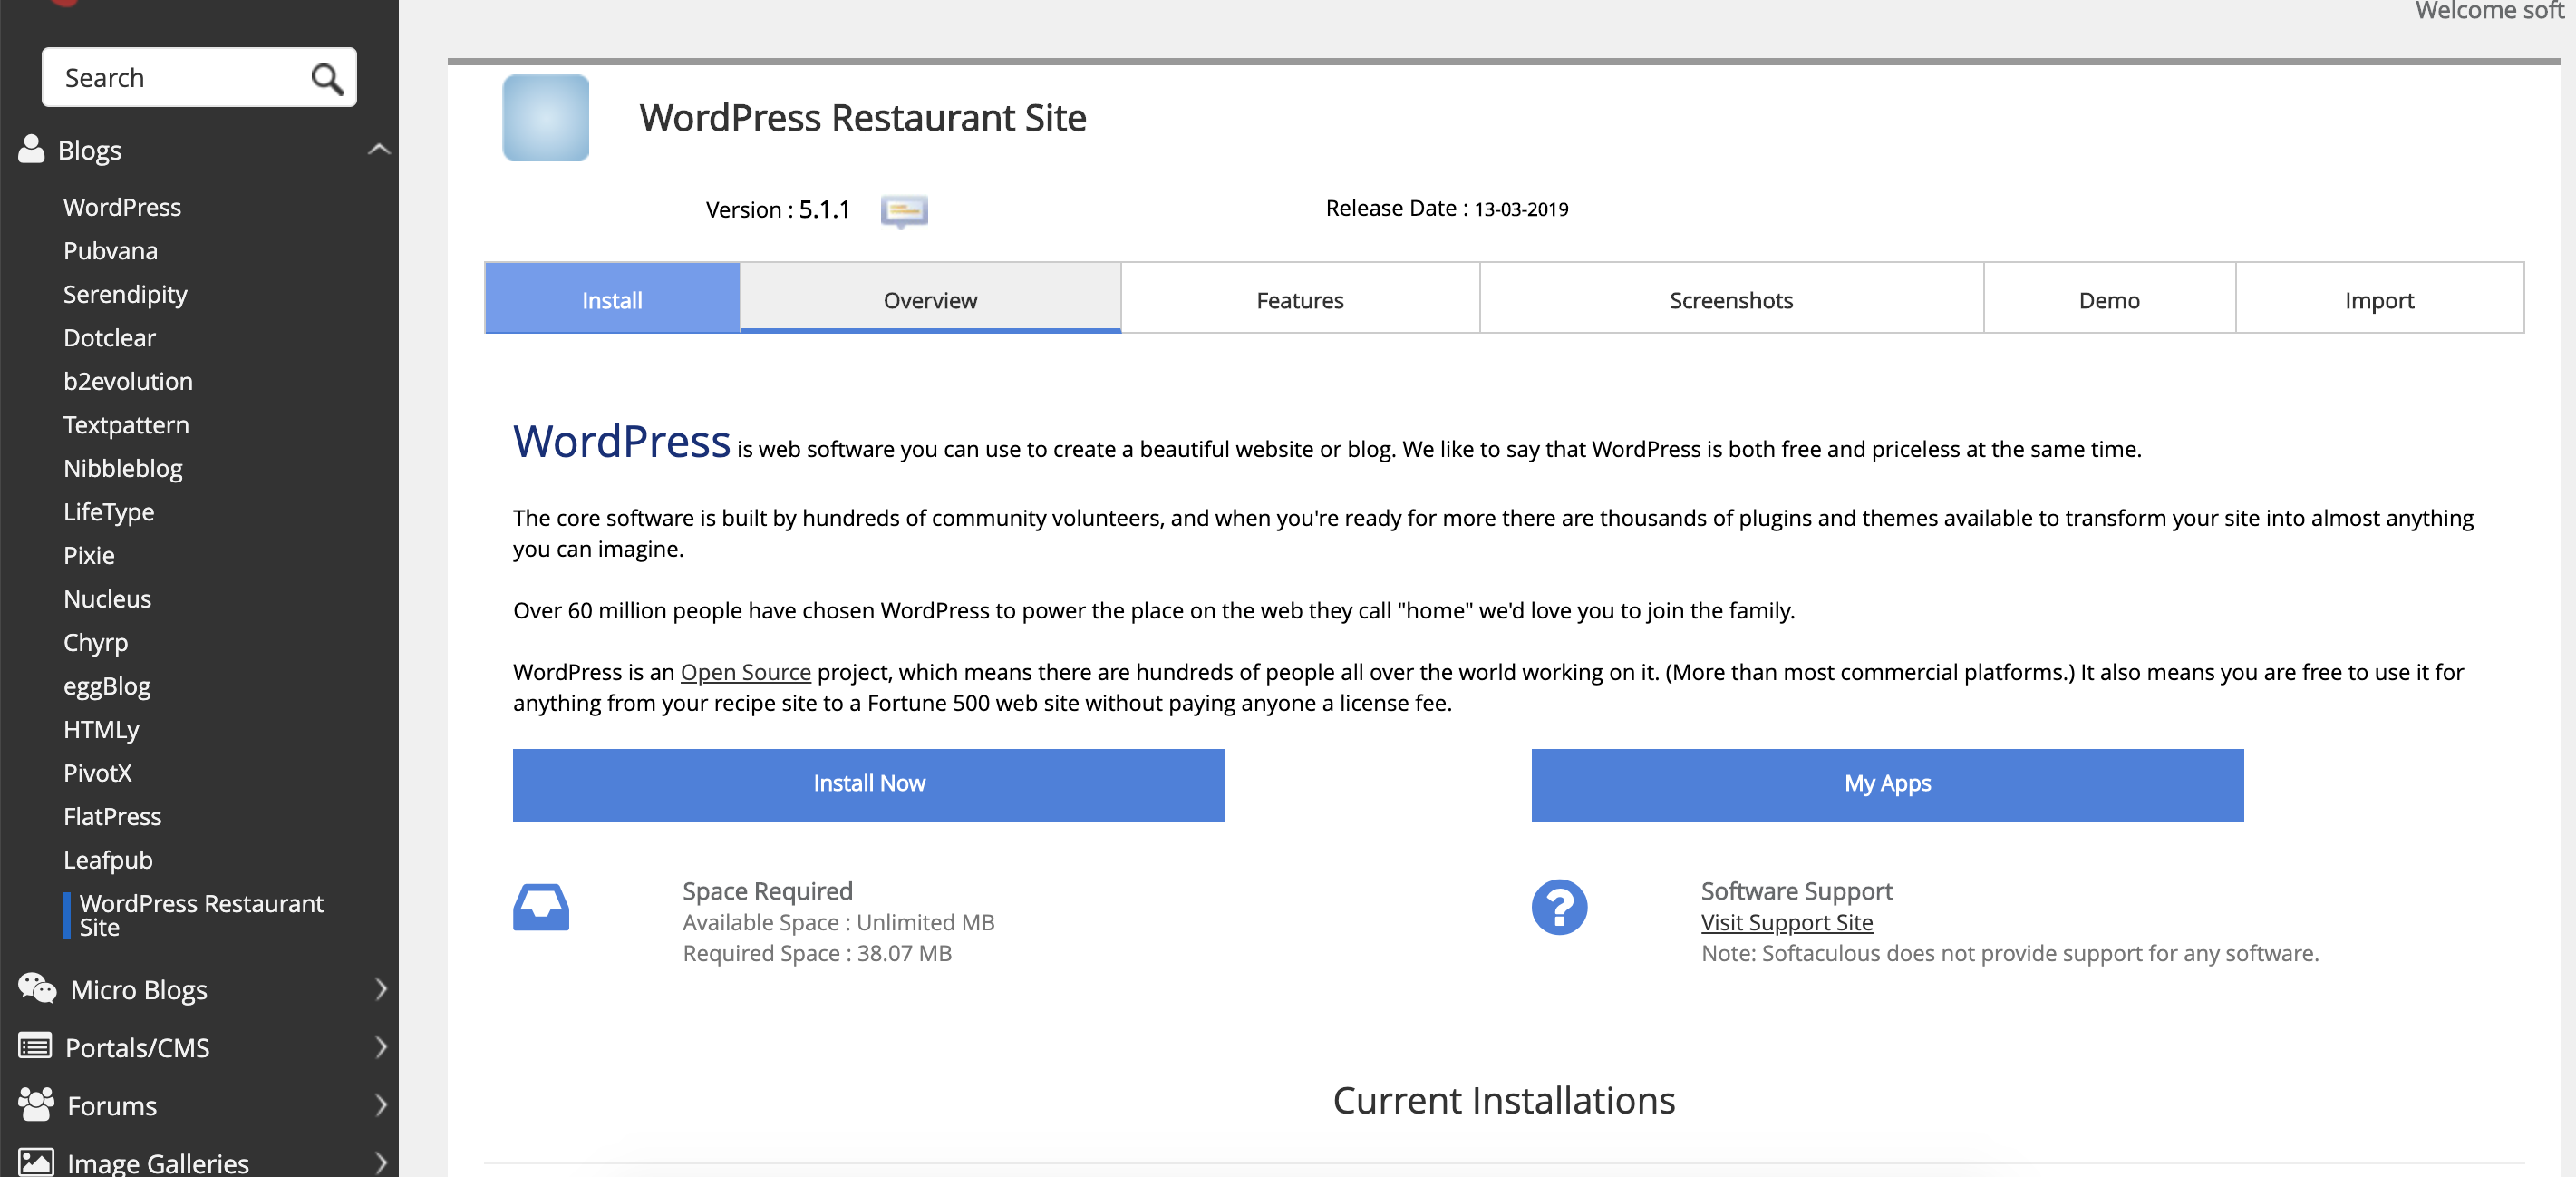Click the Install Now button
2576x1177 pixels.
tap(869, 784)
